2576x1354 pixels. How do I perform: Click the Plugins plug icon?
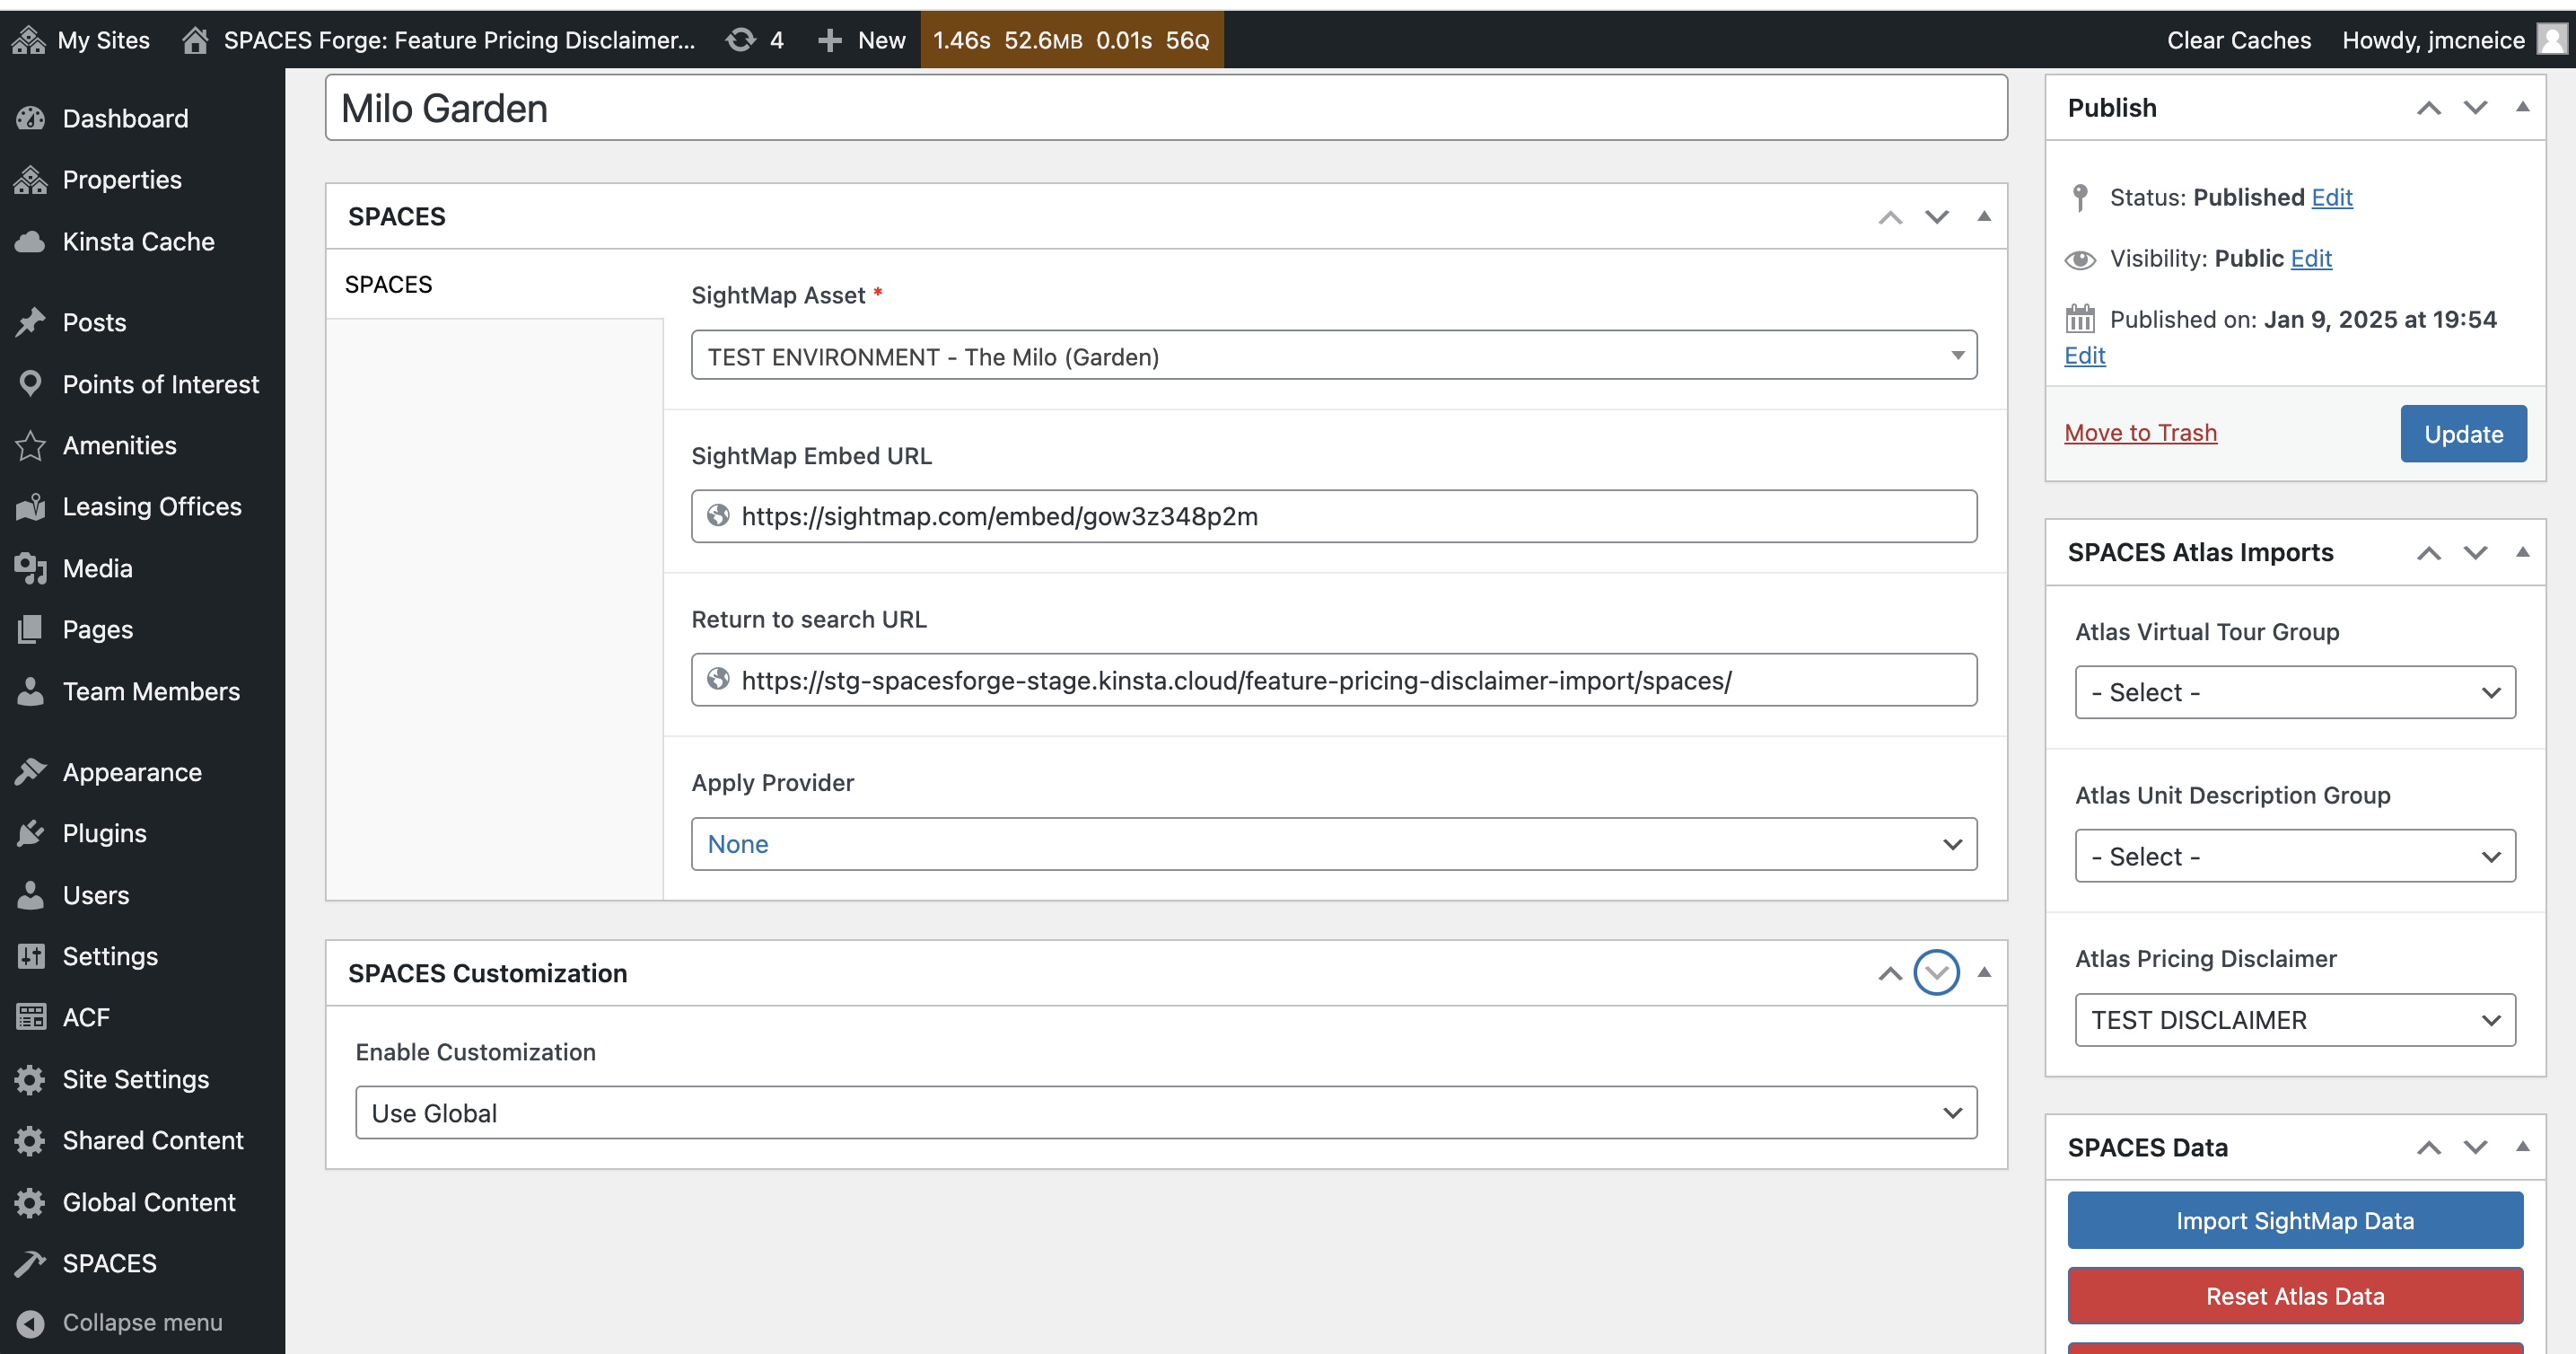tap(31, 833)
